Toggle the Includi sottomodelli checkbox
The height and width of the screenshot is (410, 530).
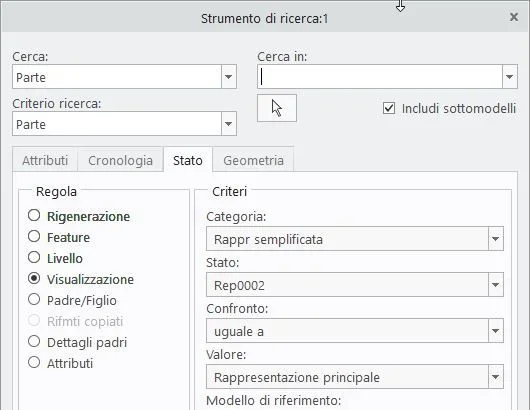click(x=389, y=108)
